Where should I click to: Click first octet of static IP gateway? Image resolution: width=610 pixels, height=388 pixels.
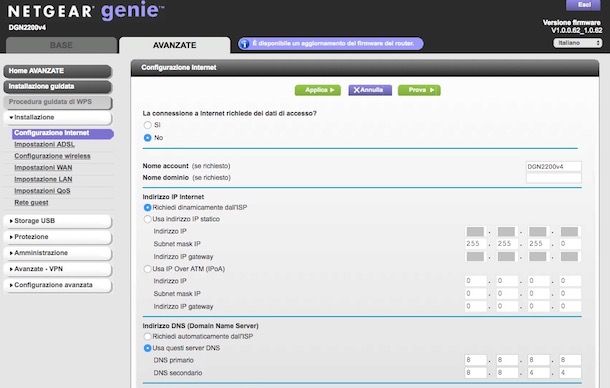coord(475,257)
